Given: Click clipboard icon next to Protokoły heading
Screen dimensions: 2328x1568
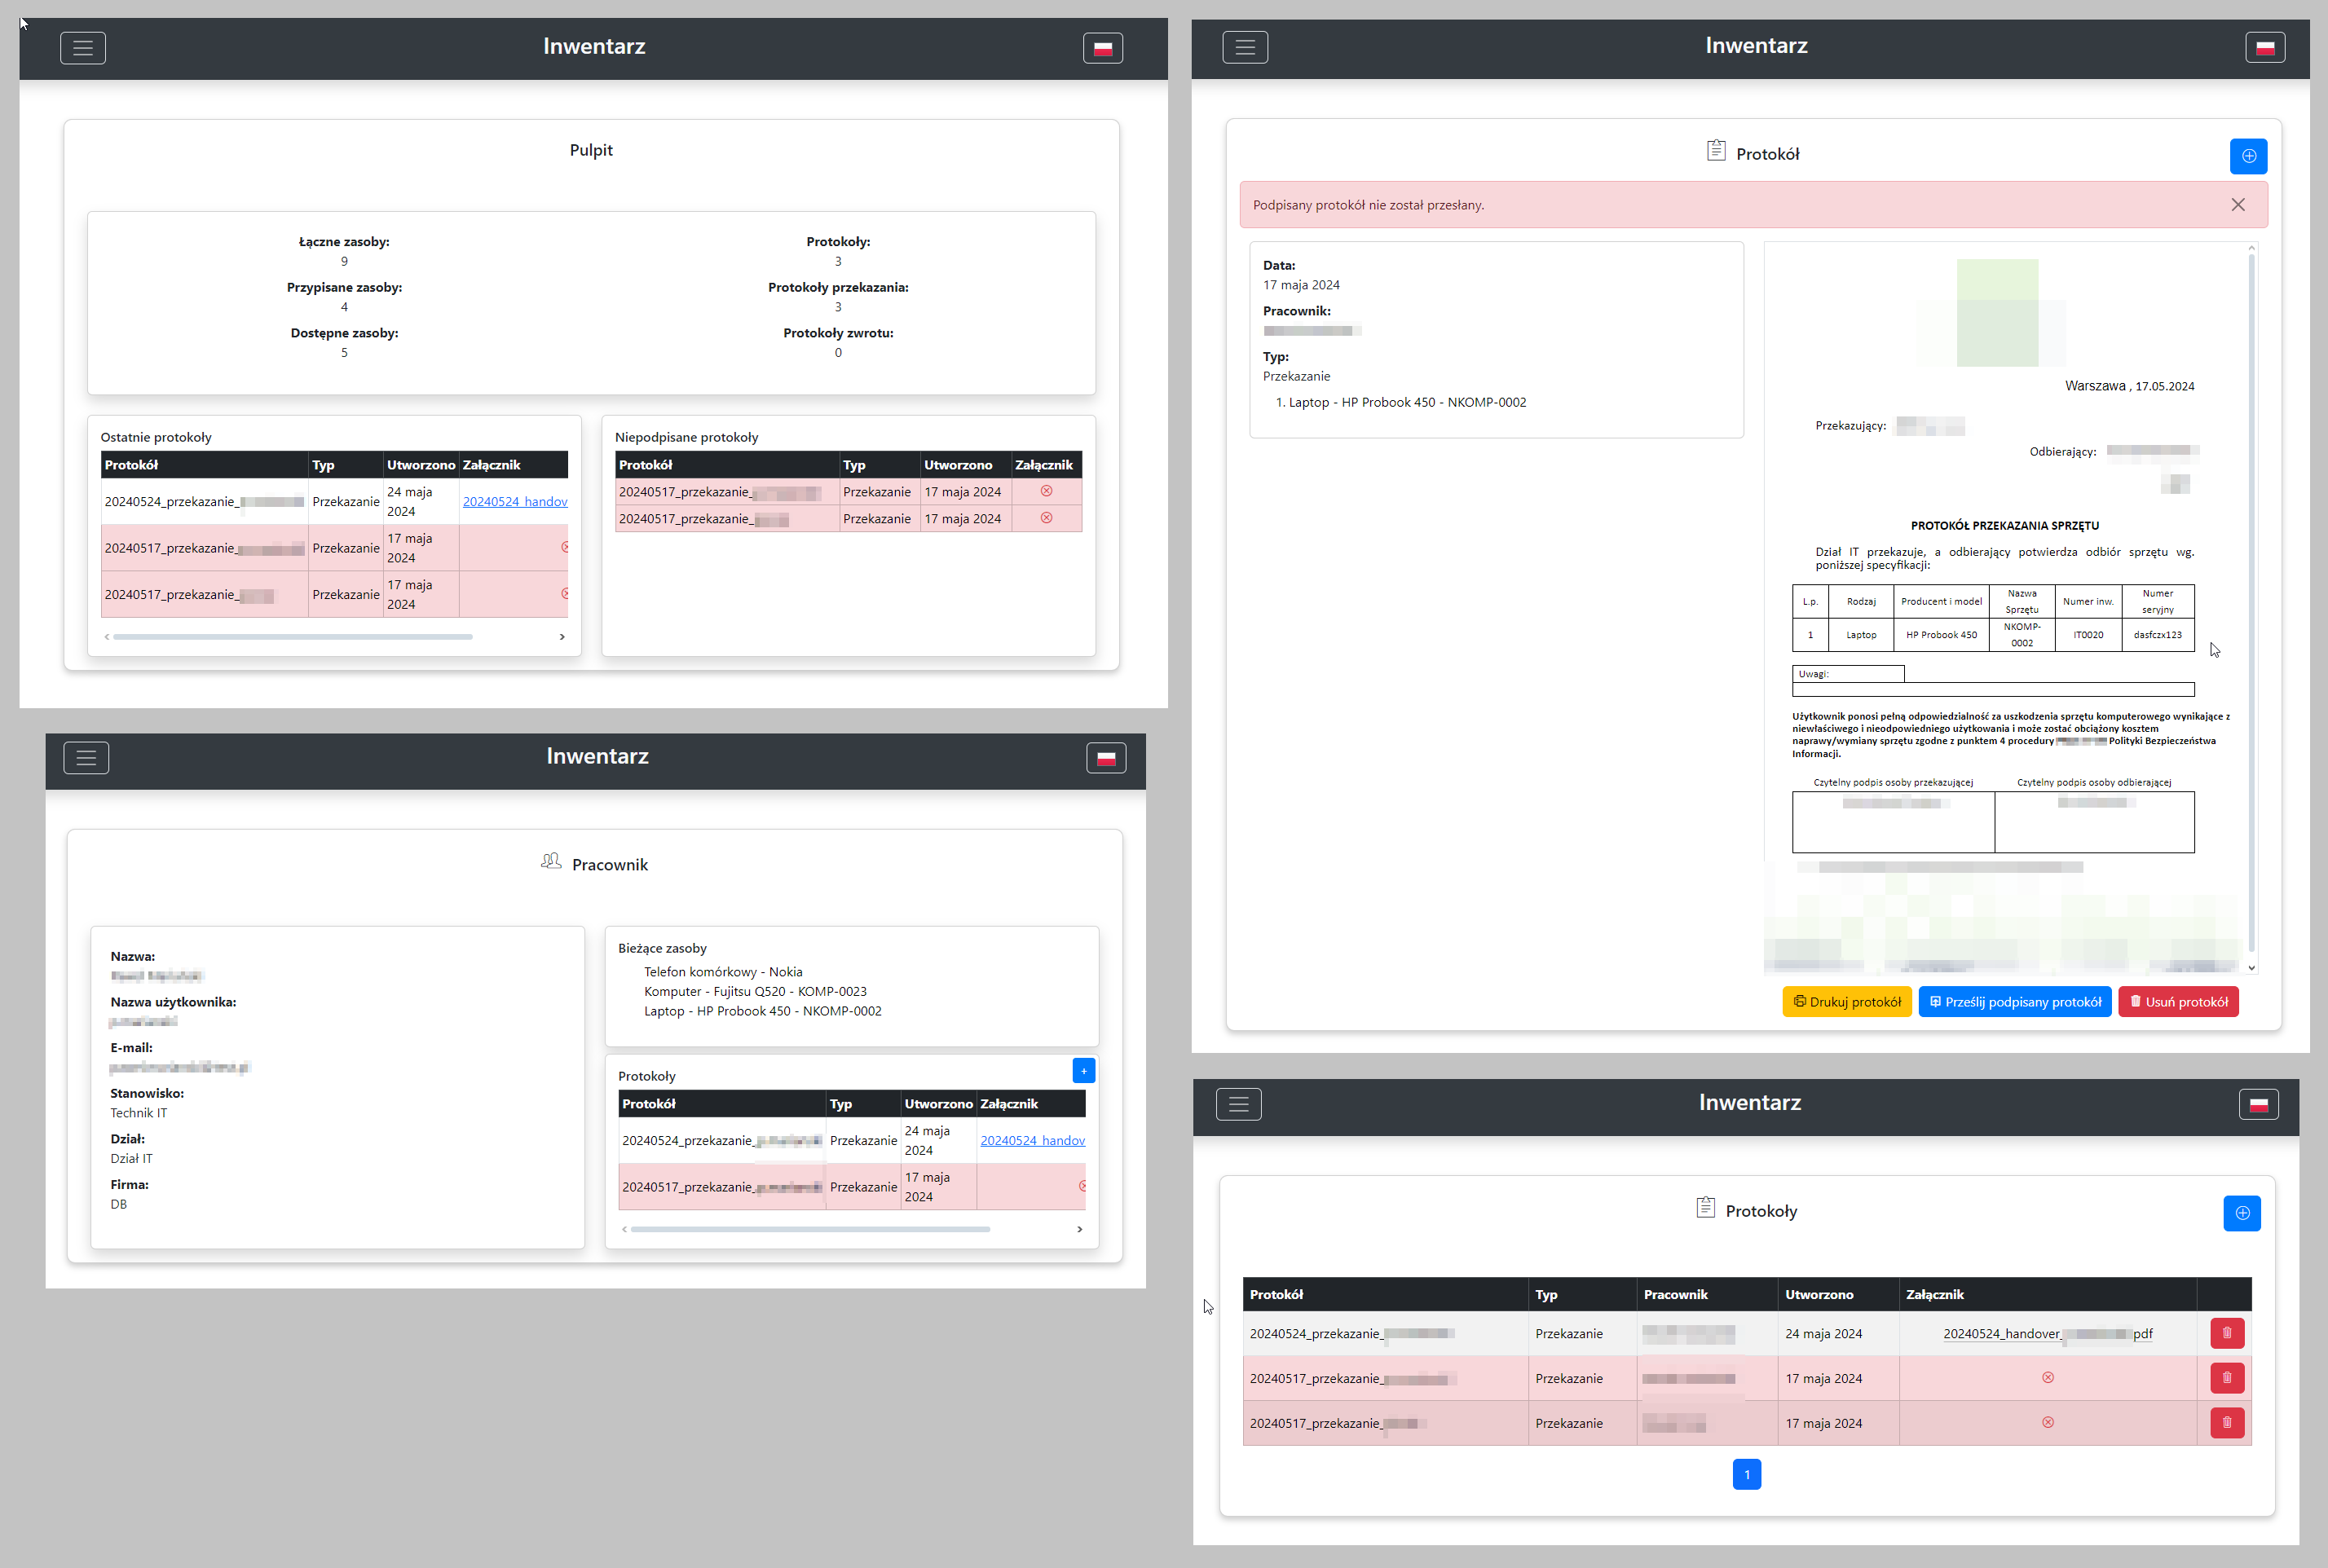Looking at the screenshot, I should [x=1706, y=1208].
